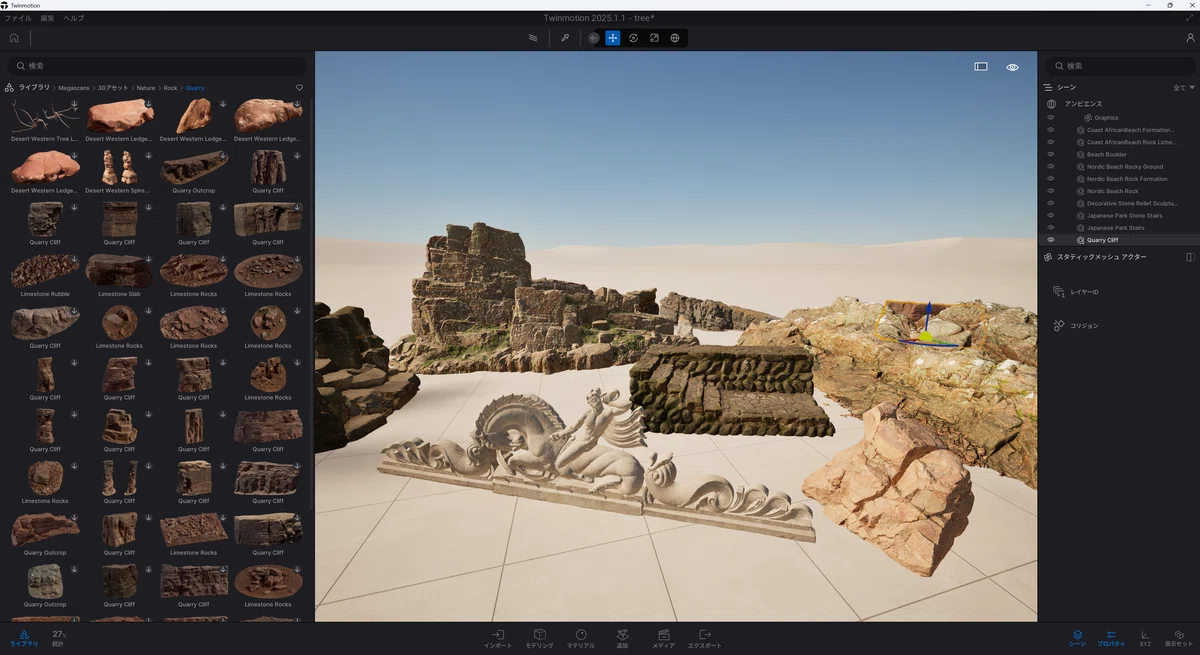Open the ファイル menu
This screenshot has height=655, width=1200.
point(18,18)
